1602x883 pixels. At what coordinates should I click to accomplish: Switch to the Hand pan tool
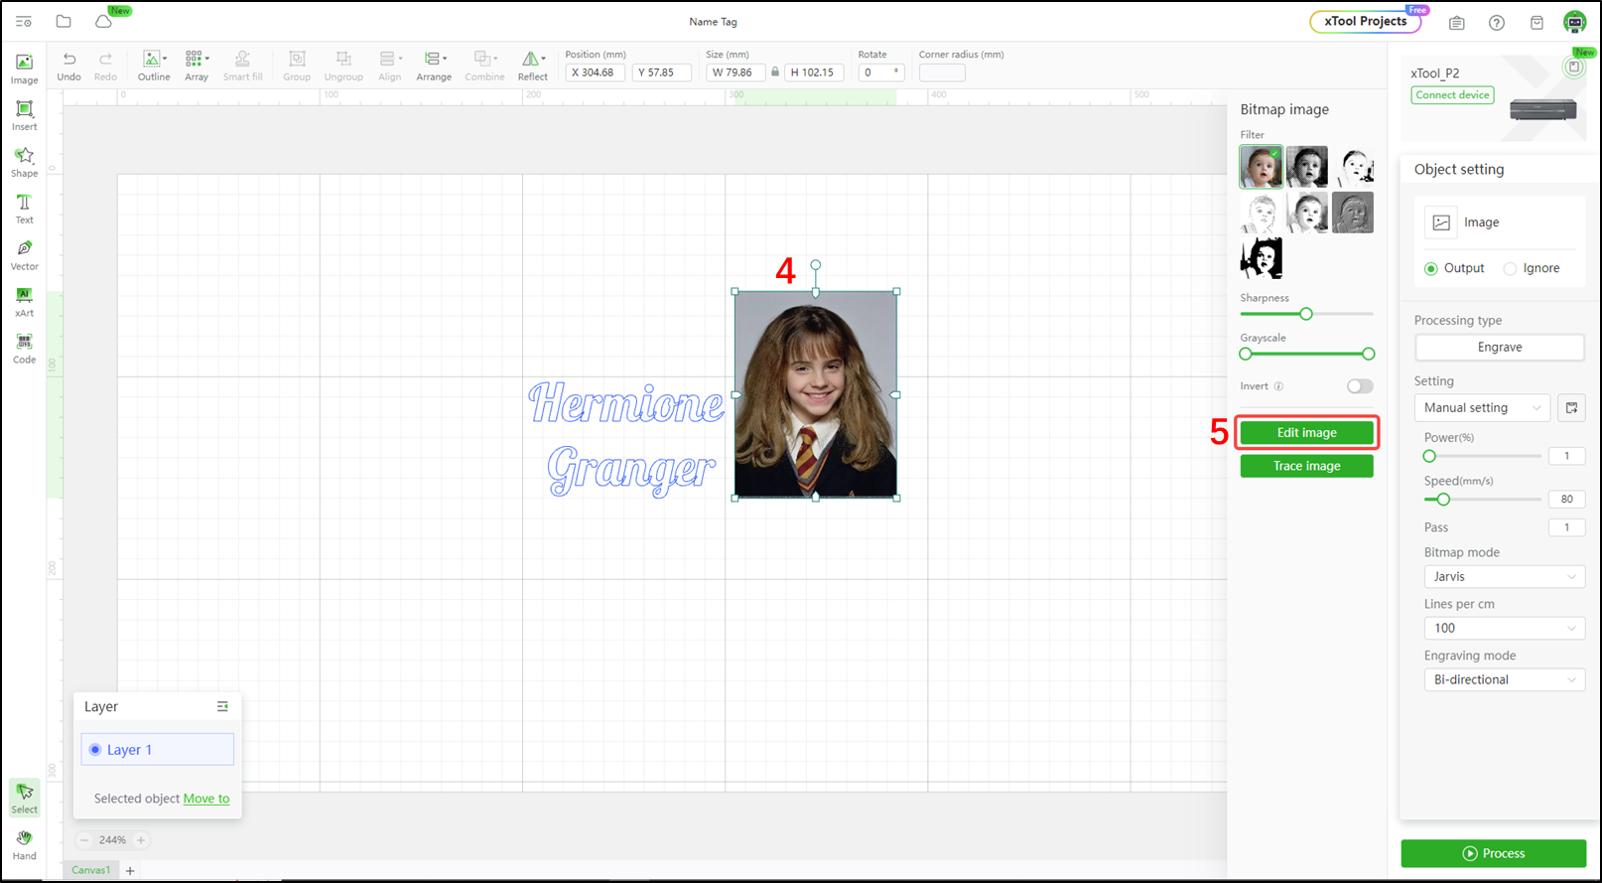pyautogui.click(x=24, y=844)
